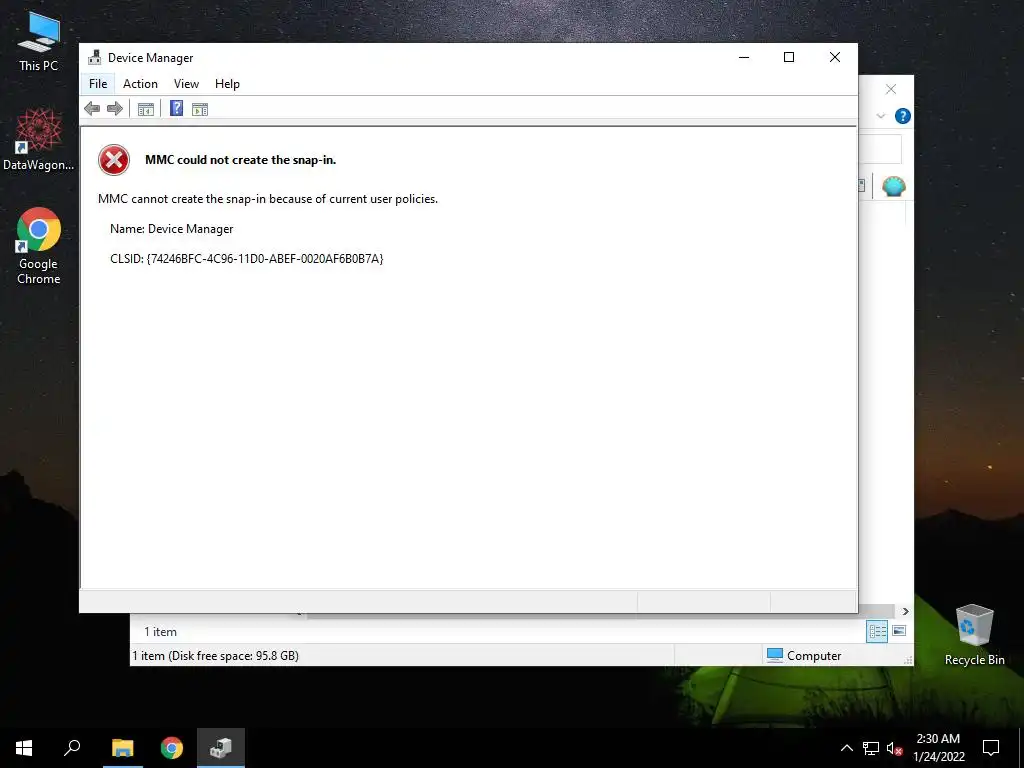The image size is (1024, 768).
Task: Maximize the Device Manager window
Action: point(789,57)
